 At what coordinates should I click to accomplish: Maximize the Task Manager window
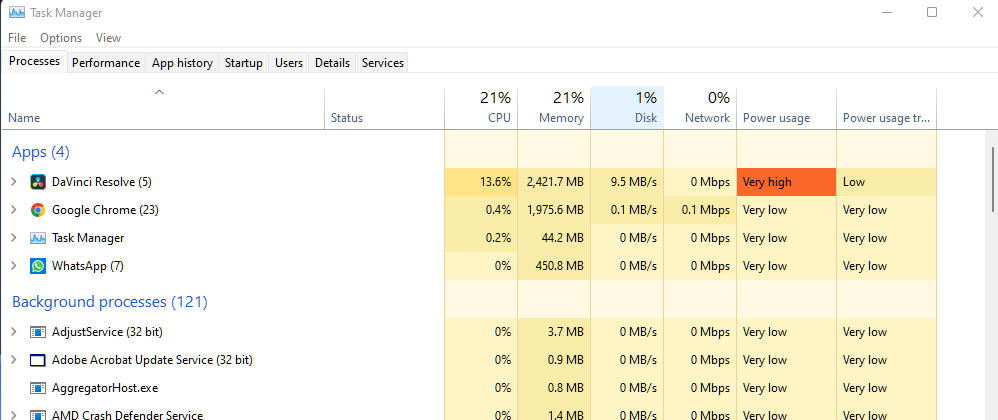tap(932, 12)
